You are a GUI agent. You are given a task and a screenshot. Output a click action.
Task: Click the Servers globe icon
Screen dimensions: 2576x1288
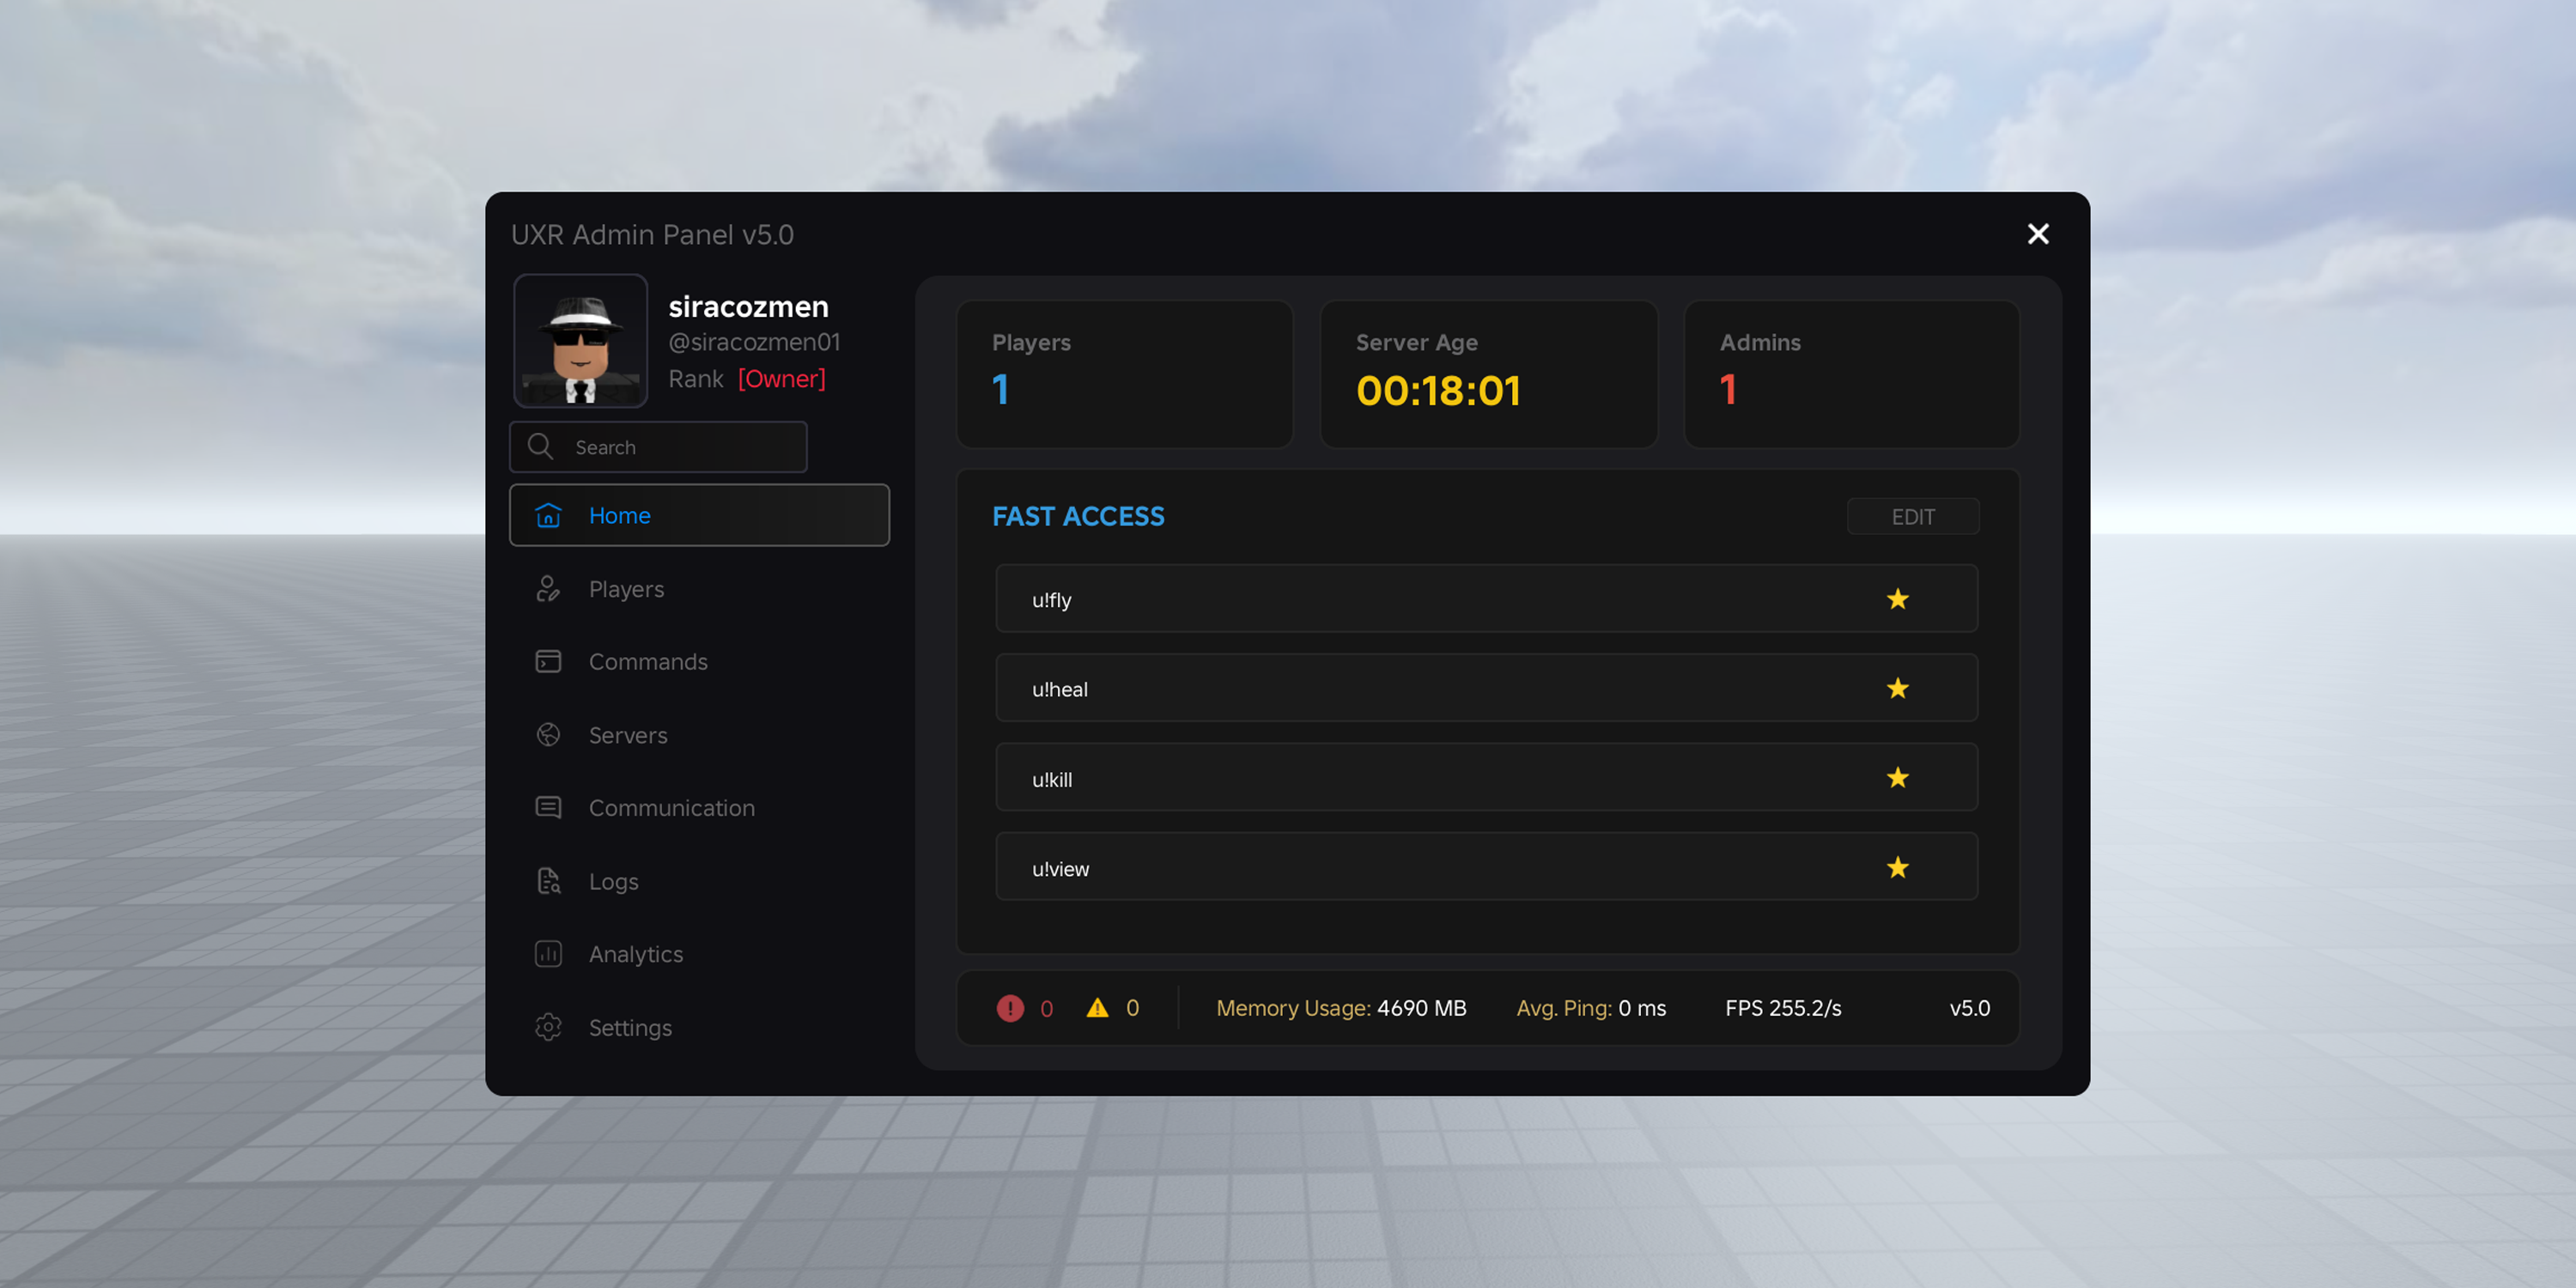tap(548, 735)
